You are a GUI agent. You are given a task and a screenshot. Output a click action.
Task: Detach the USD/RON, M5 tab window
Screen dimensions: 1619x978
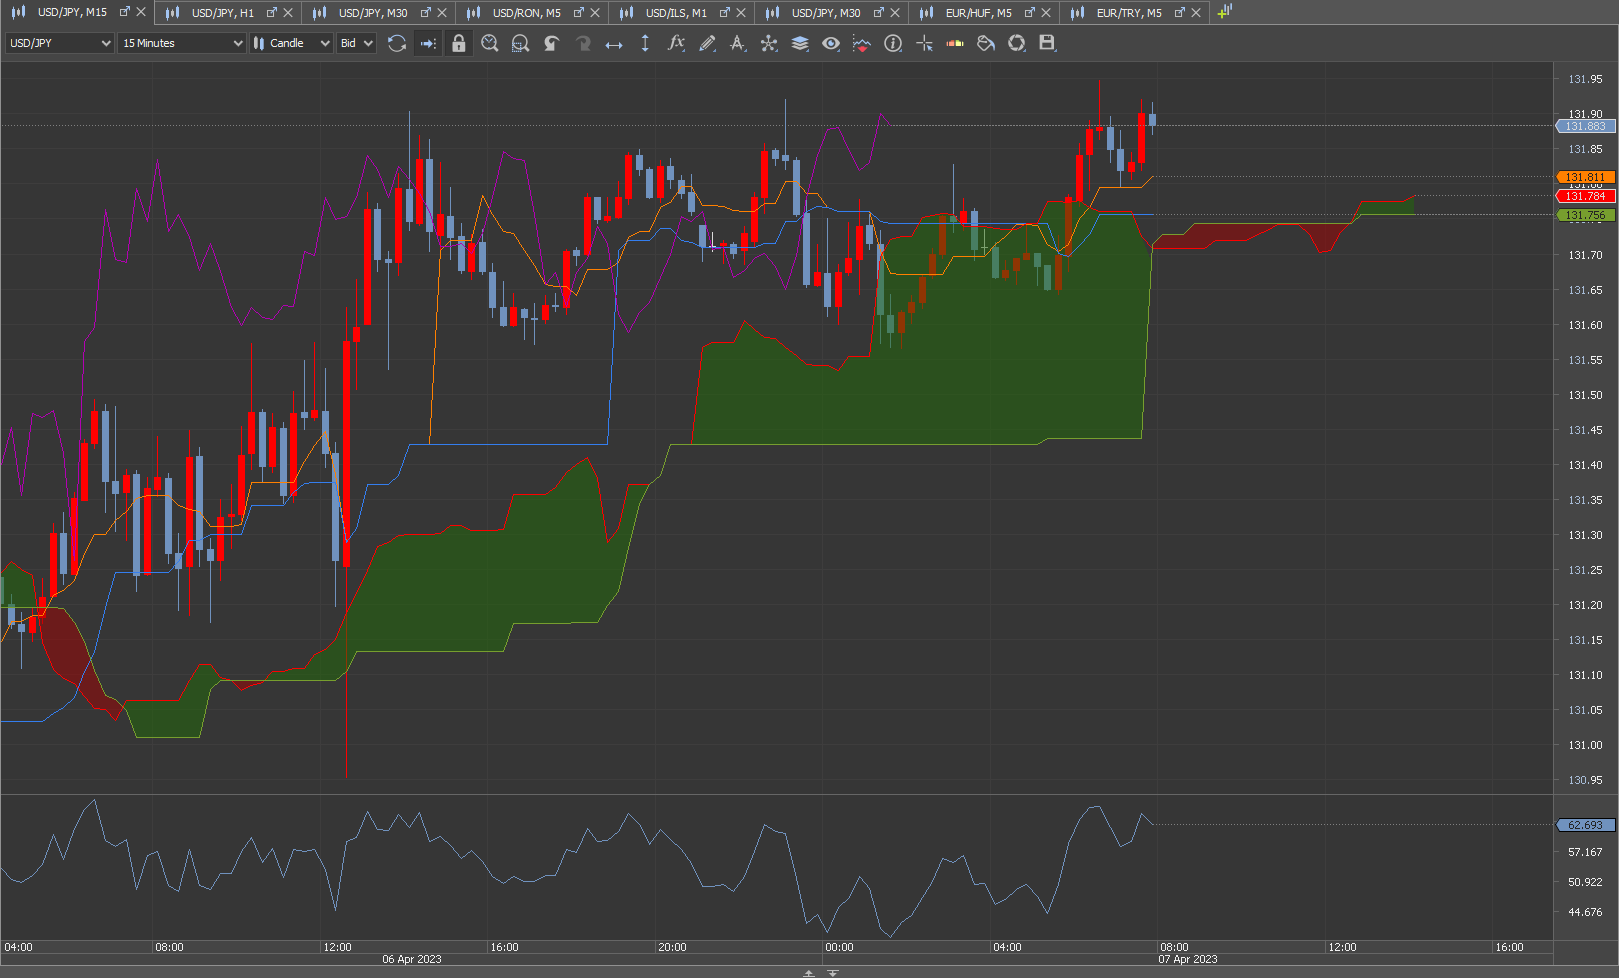(x=579, y=13)
